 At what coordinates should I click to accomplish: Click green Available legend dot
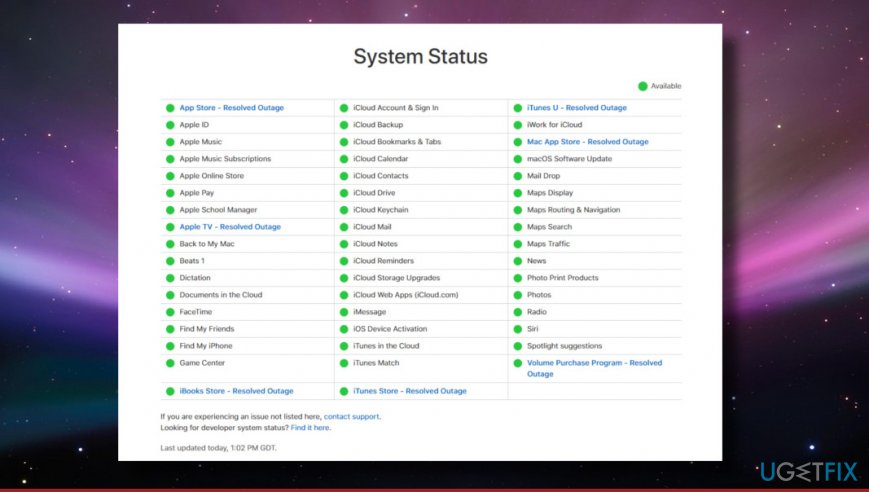click(643, 86)
